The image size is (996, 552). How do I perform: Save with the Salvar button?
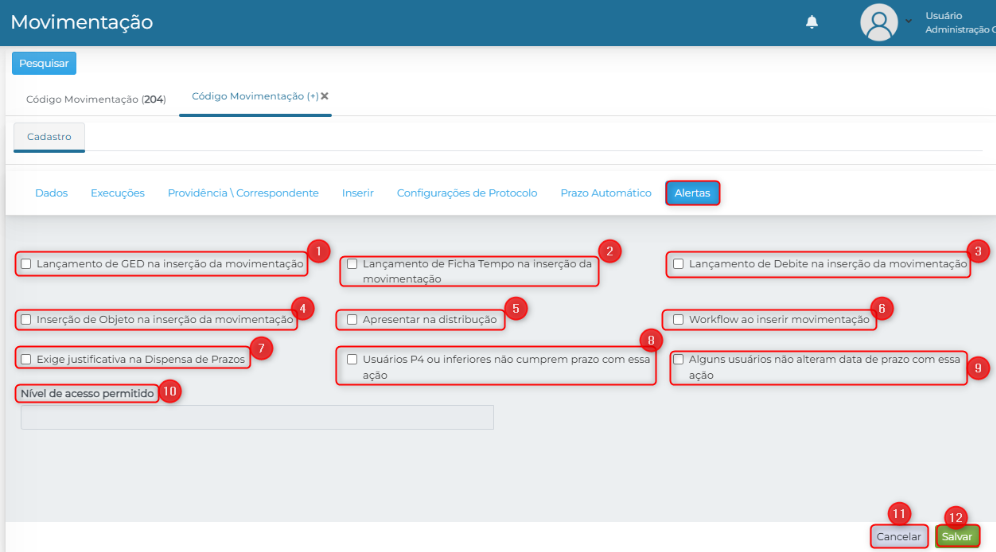pos(957,537)
